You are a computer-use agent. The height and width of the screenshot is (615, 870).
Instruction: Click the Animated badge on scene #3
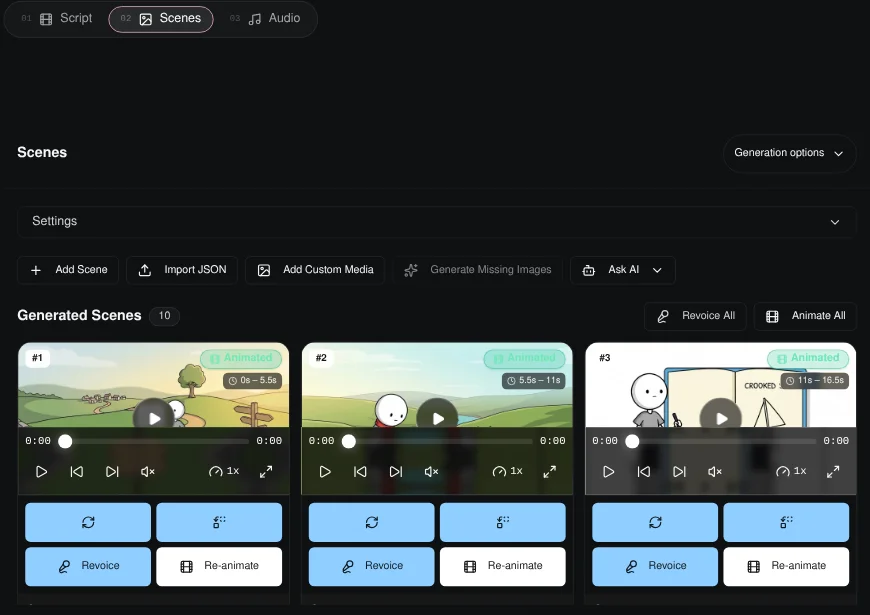click(x=808, y=358)
